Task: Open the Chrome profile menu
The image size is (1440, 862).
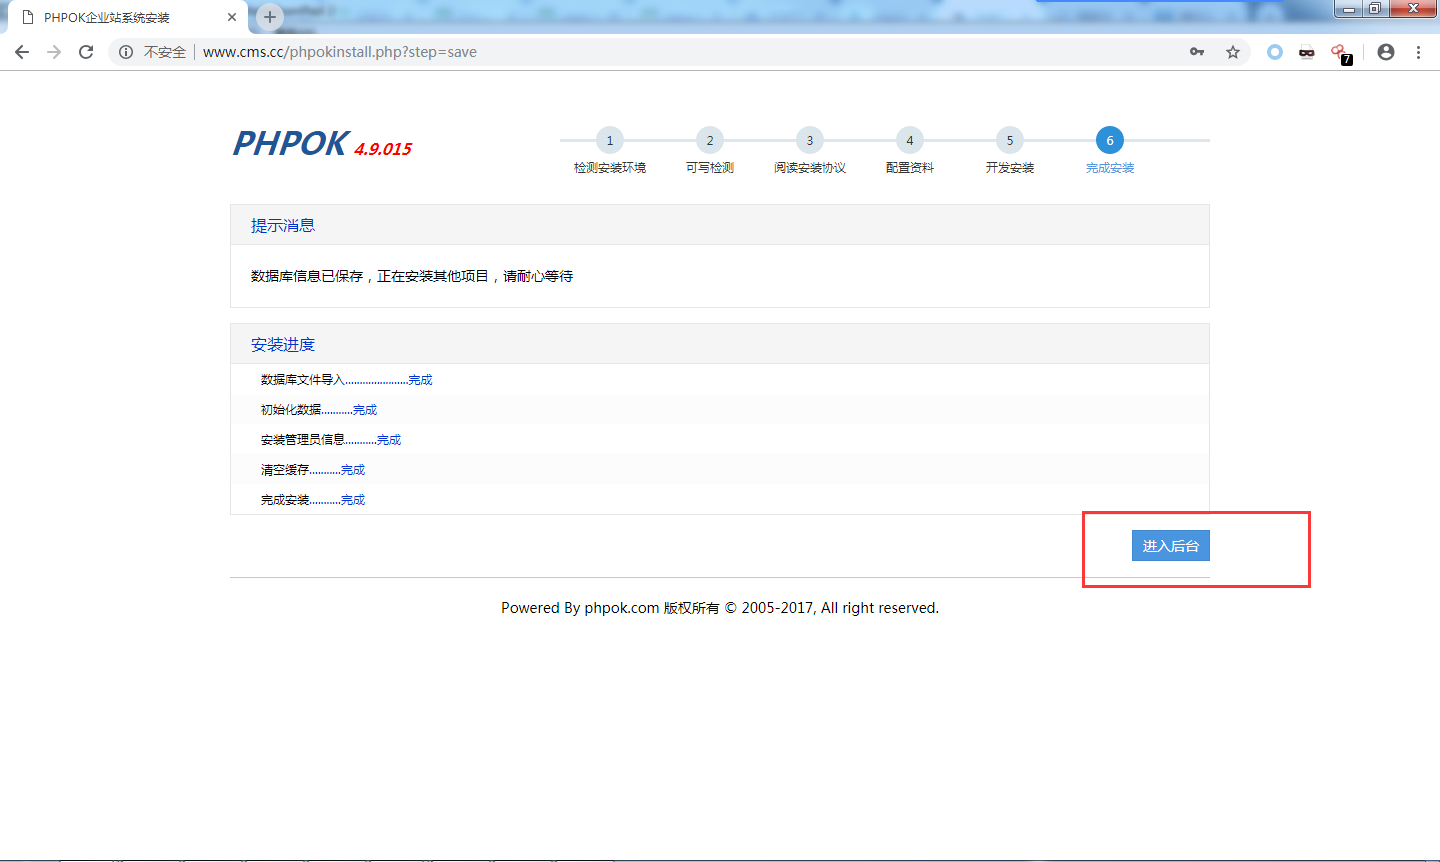Action: pos(1386,52)
